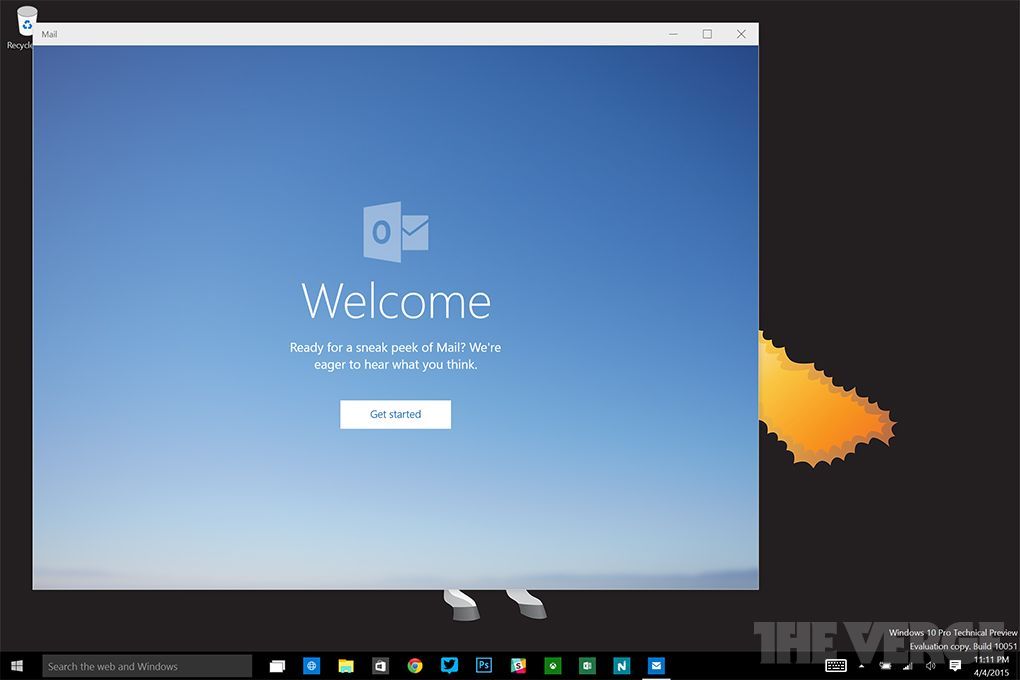
Task: Open the volume control
Action: 929,665
